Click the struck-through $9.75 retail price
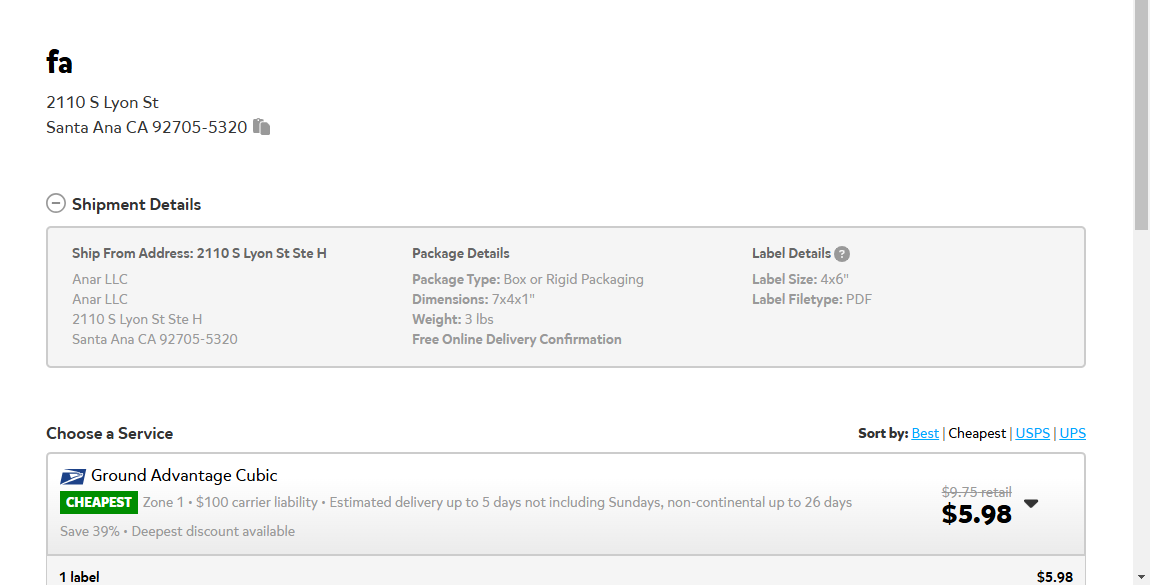The image size is (1150, 585). point(976,492)
